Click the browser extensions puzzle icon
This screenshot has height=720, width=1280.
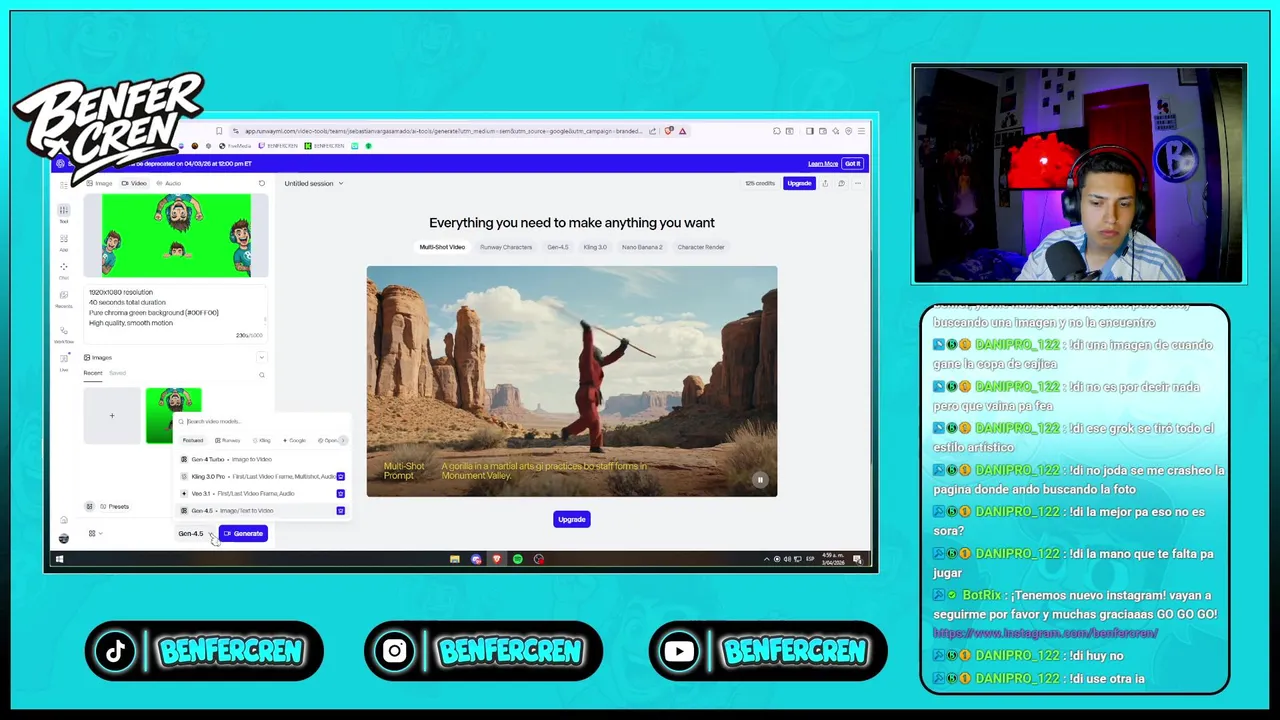point(776,131)
